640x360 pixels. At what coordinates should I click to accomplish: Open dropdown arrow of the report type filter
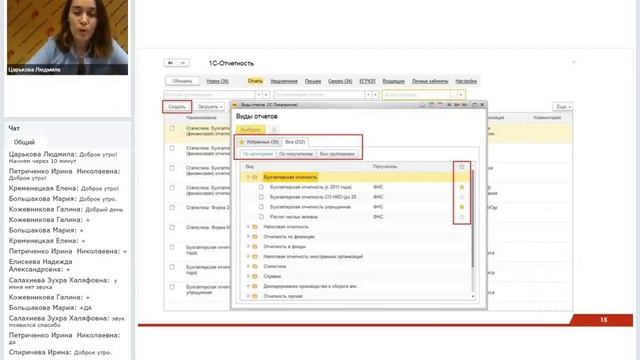point(368,95)
